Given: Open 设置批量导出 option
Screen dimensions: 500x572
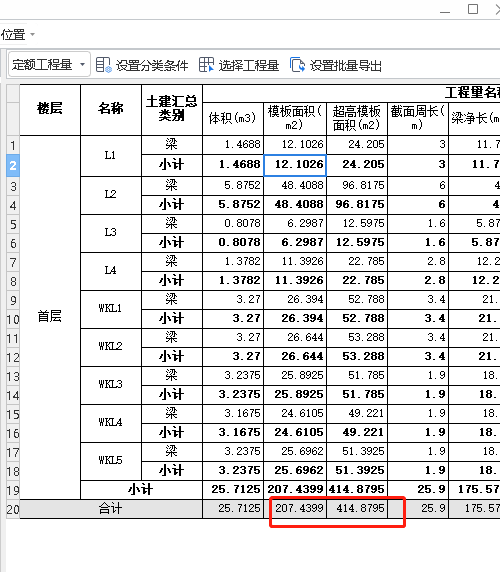Looking at the screenshot, I should [336, 65].
